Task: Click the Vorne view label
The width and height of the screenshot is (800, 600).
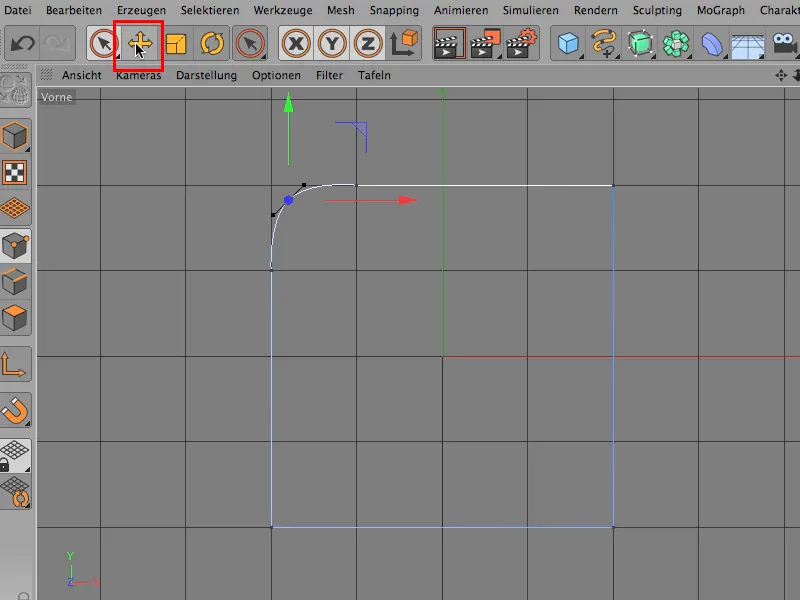Action: tap(57, 97)
